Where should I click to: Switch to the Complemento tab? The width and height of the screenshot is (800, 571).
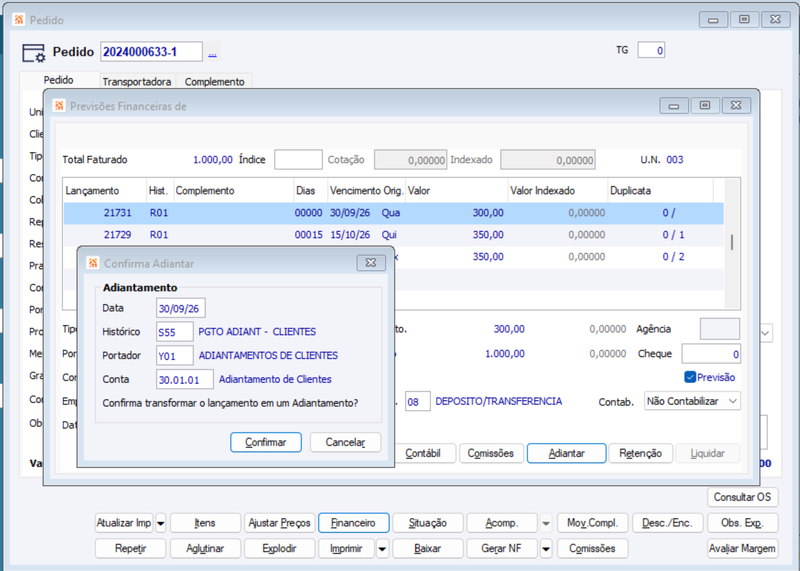point(214,82)
